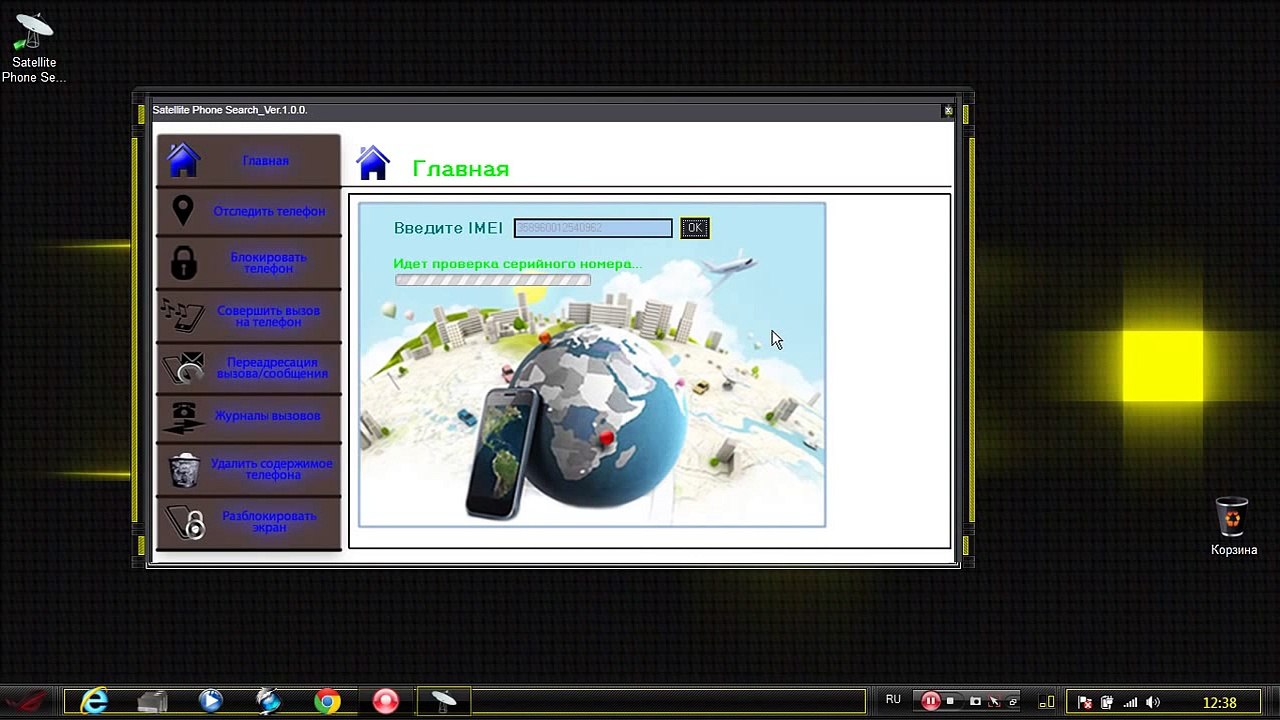Click the Идет проверка серийного номера text
Image resolution: width=1280 pixels, height=720 pixels.
pyautogui.click(x=517, y=264)
